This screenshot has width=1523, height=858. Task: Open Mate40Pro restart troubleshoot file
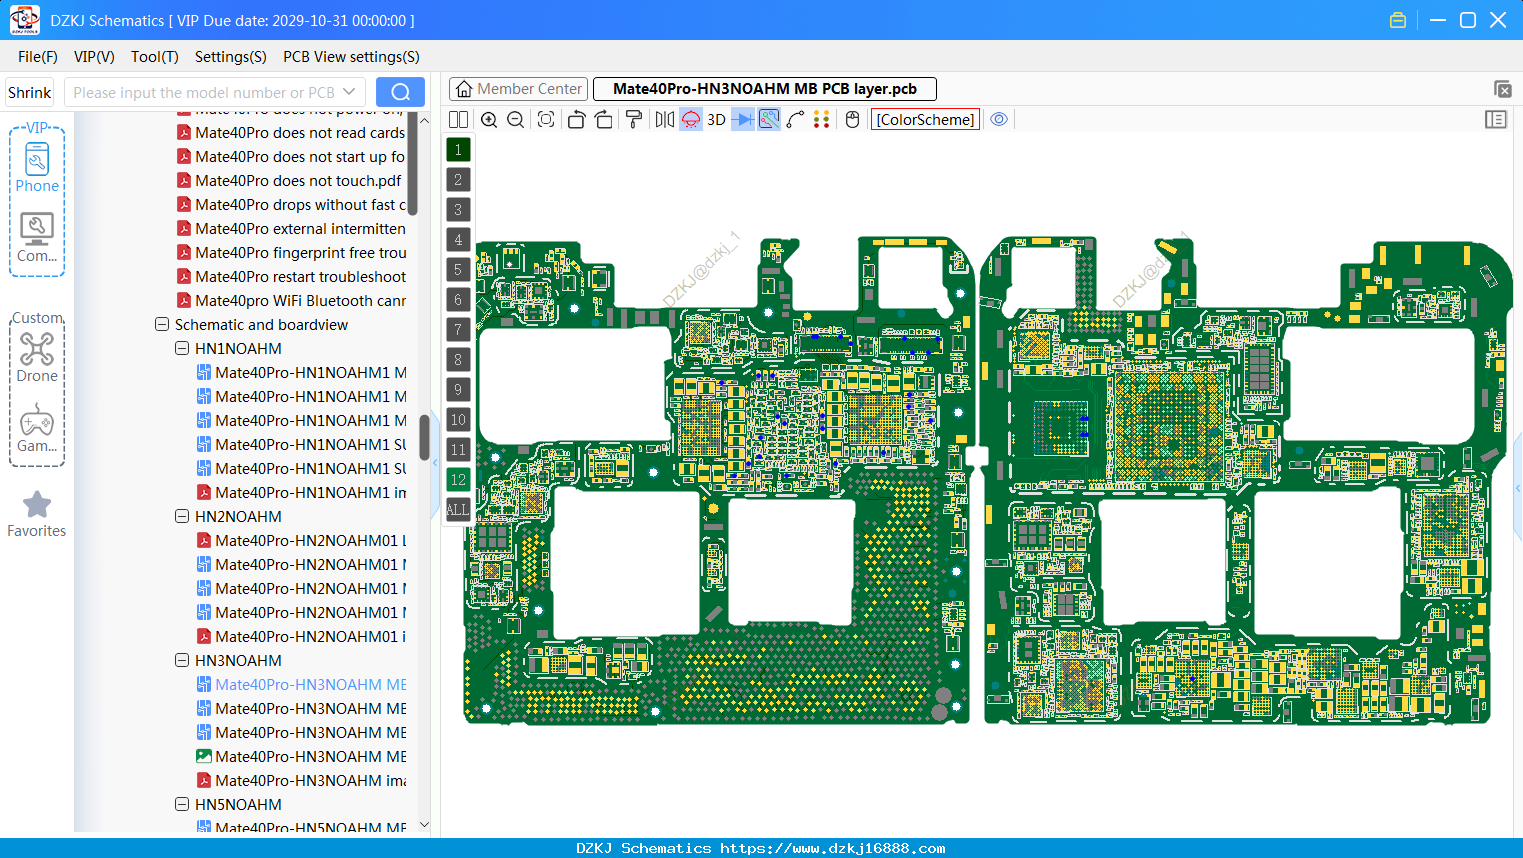pos(291,277)
